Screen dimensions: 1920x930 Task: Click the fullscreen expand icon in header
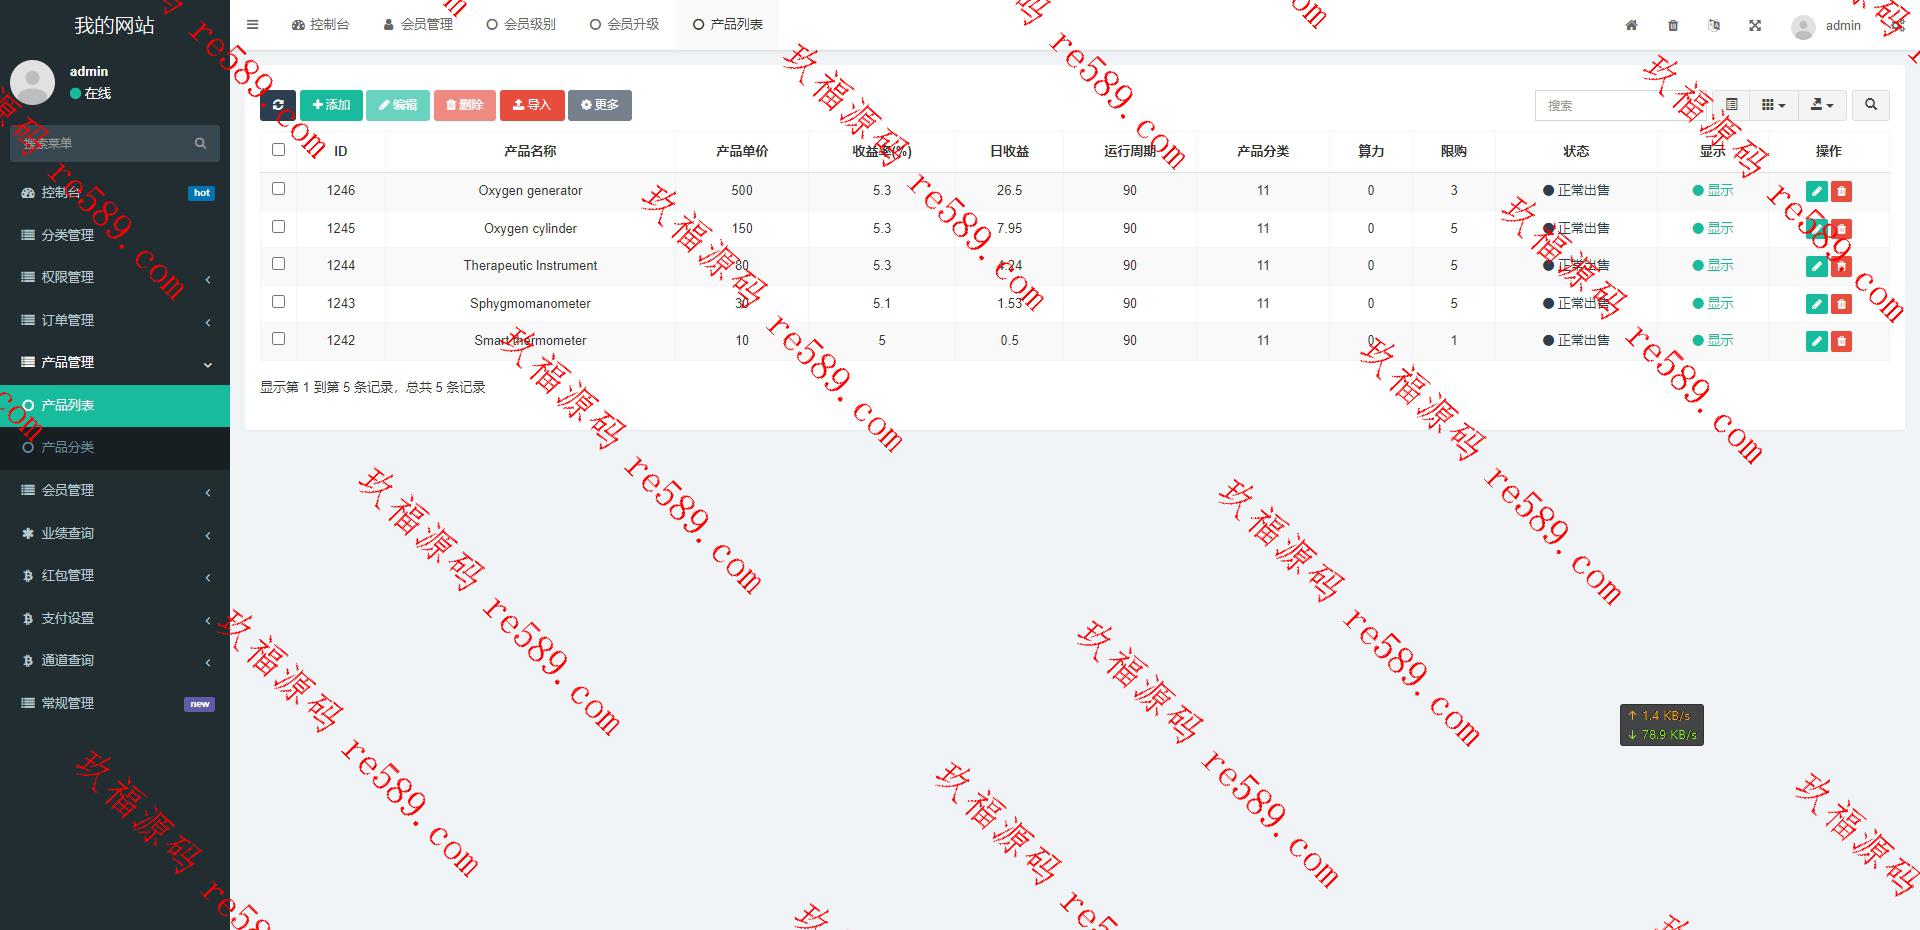[x=1755, y=25]
